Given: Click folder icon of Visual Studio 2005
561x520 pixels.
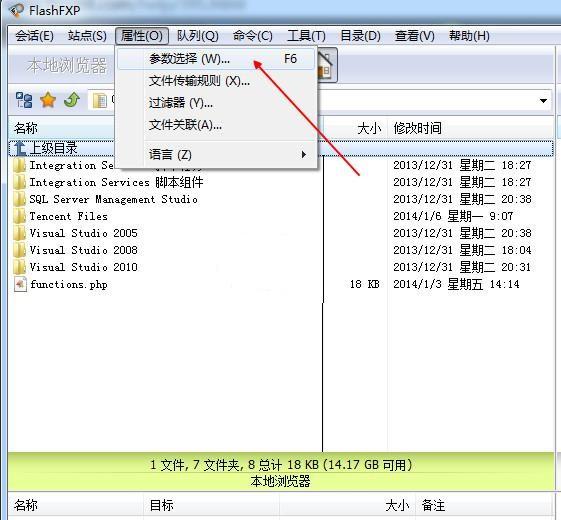Looking at the screenshot, I should coord(20,233).
